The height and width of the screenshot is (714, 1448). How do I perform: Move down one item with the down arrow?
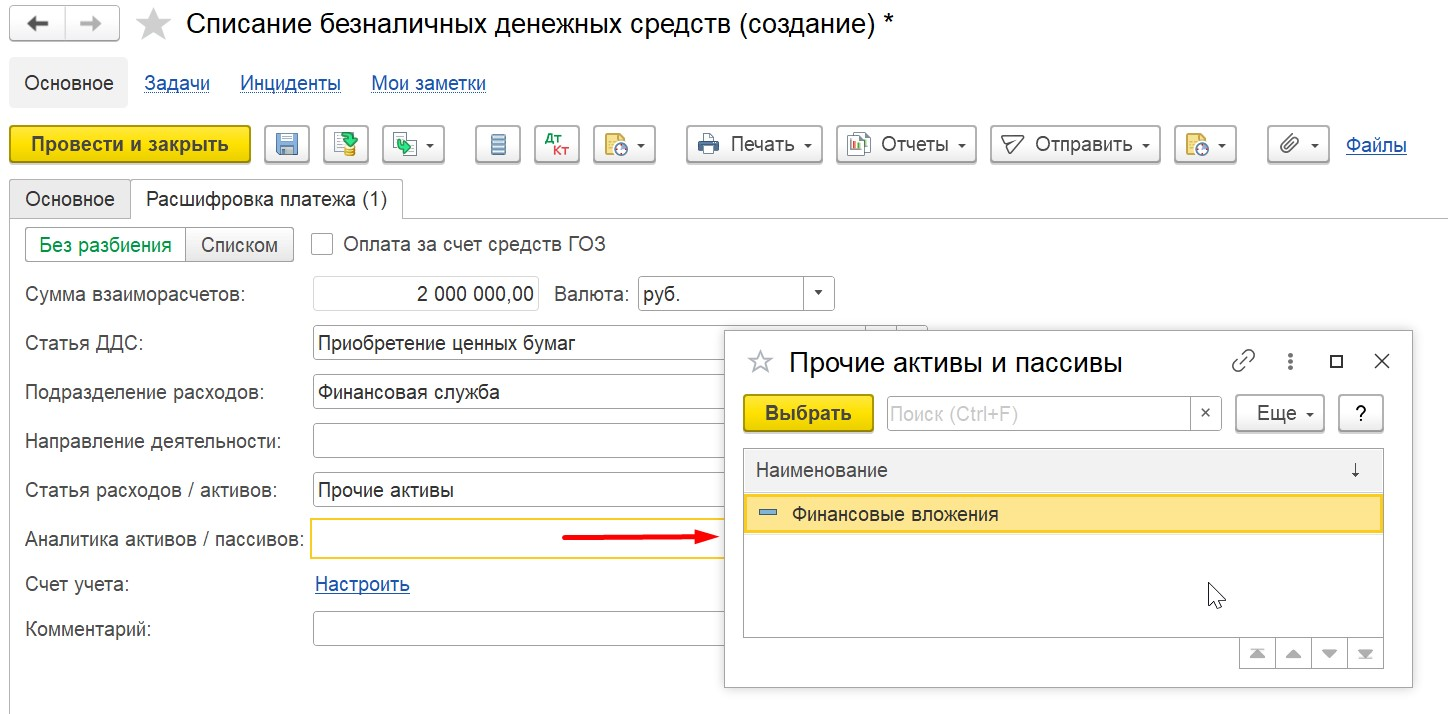pos(1330,654)
